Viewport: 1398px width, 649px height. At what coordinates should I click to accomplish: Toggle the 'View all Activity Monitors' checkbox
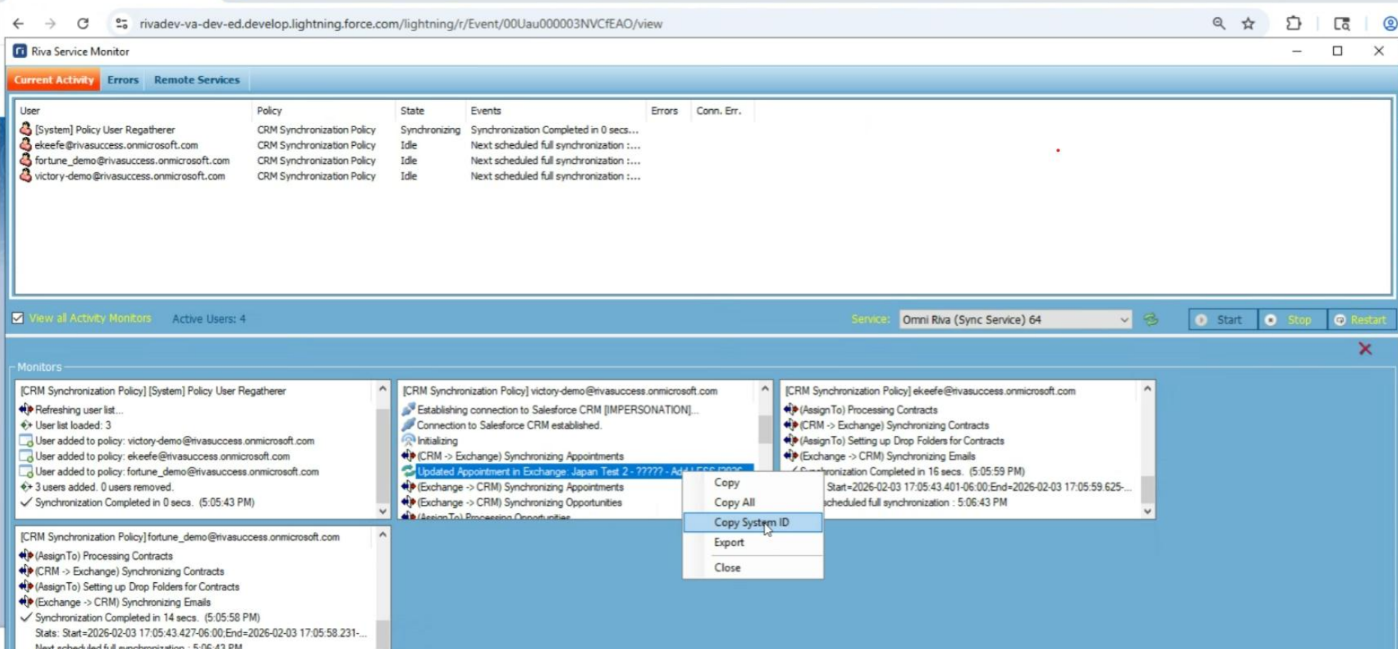[x=17, y=319]
